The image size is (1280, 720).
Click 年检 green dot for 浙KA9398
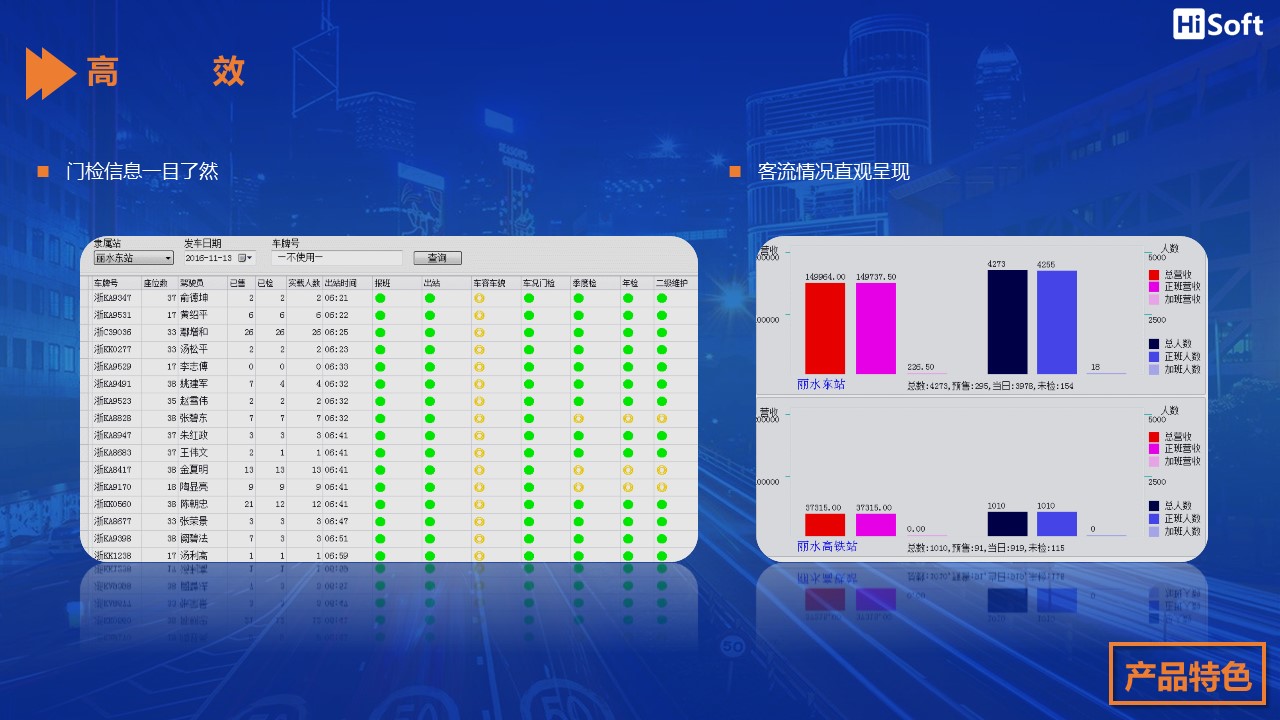(x=628, y=538)
